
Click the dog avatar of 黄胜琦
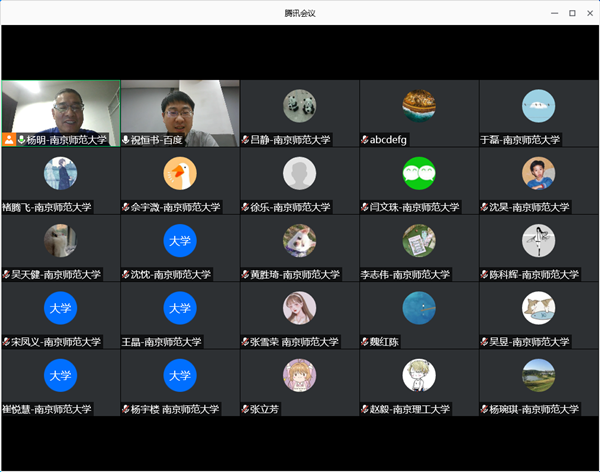pyautogui.click(x=300, y=241)
